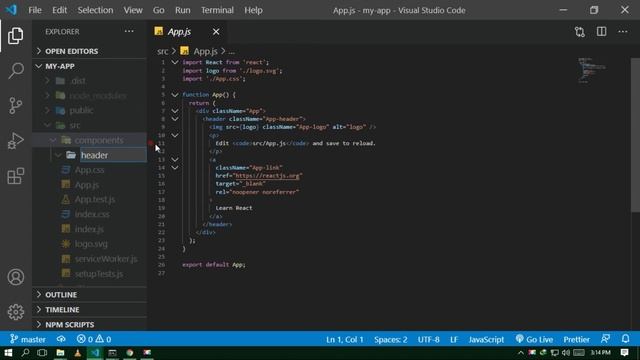
Task: Open the Terminal menu
Action: click(217, 10)
